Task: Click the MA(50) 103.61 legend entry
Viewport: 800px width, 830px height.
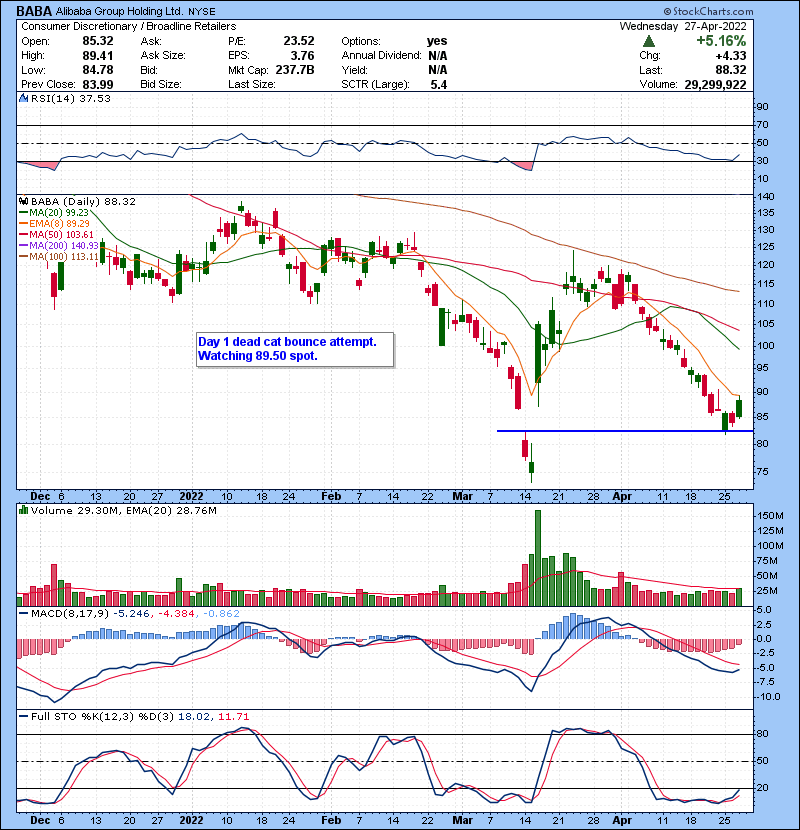Action: pos(56,234)
